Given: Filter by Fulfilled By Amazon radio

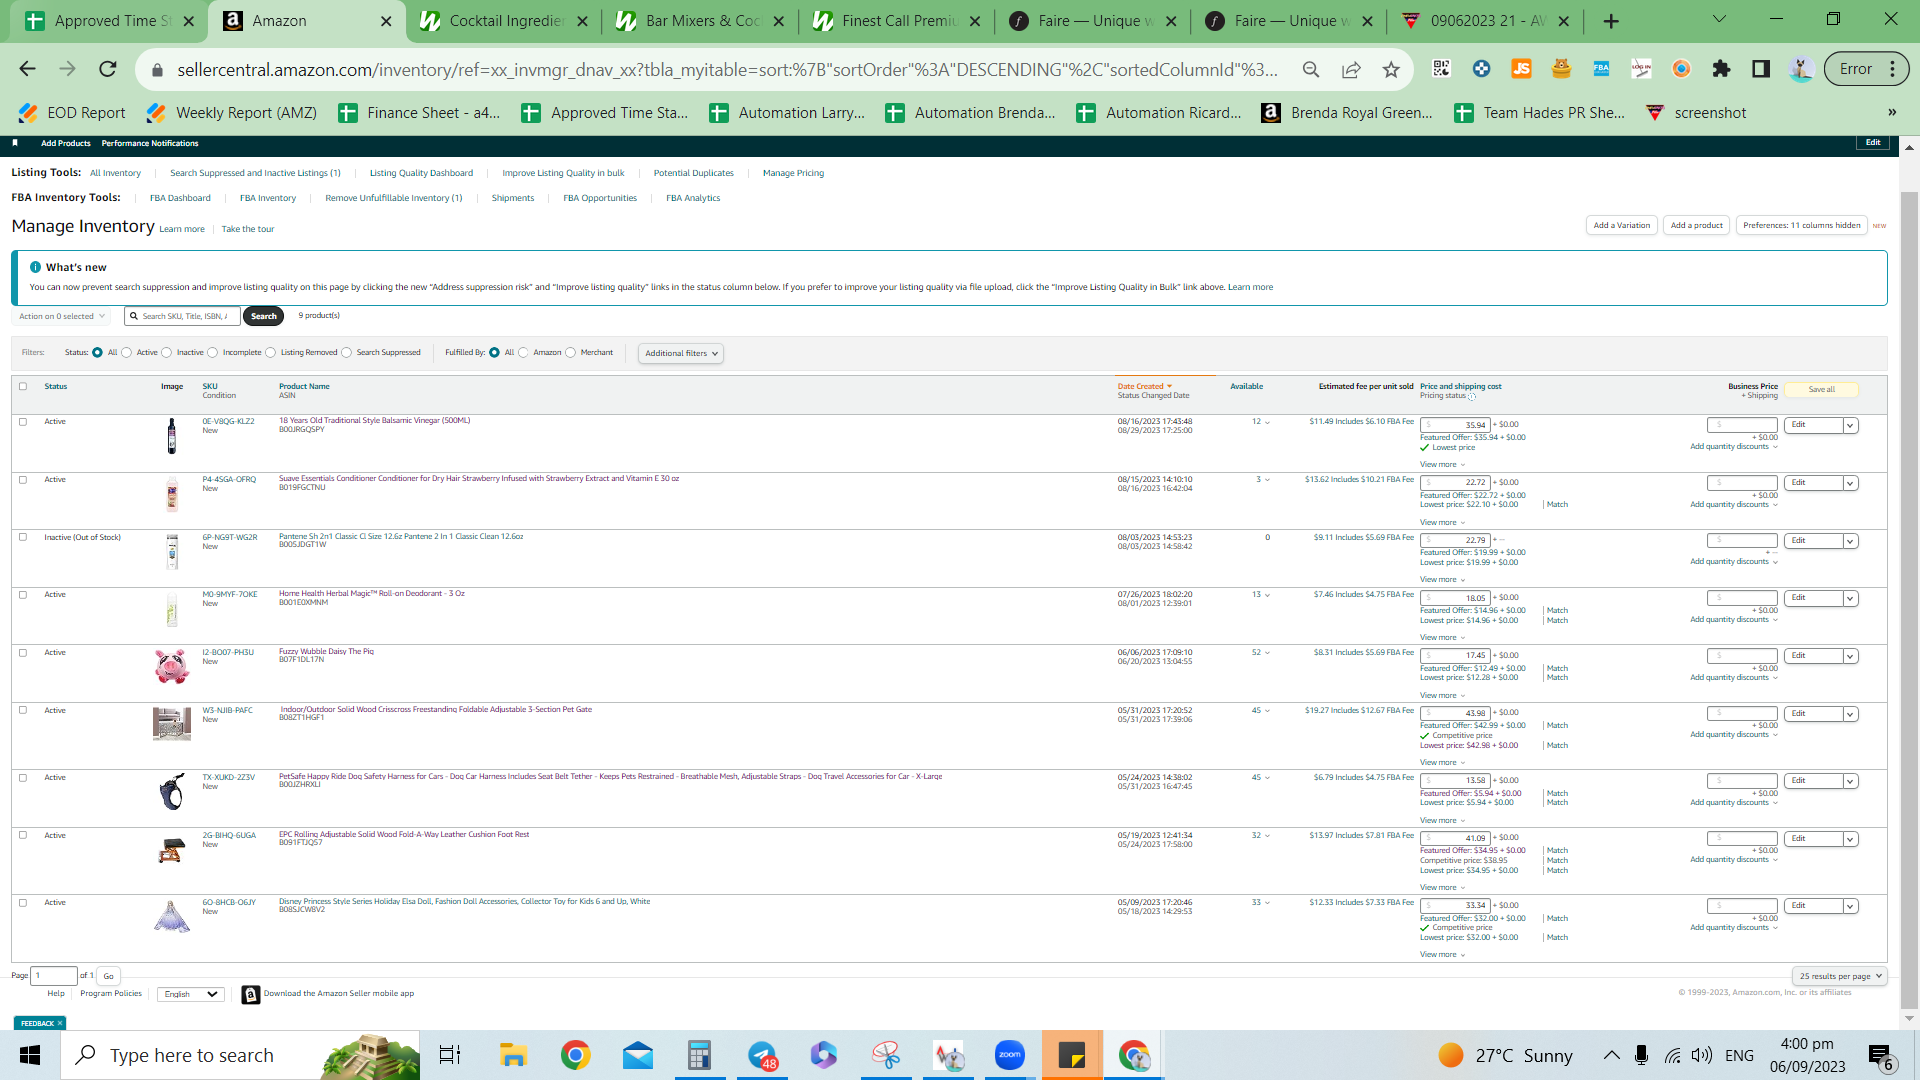Looking at the screenshot, I should (x=523, y=353).
